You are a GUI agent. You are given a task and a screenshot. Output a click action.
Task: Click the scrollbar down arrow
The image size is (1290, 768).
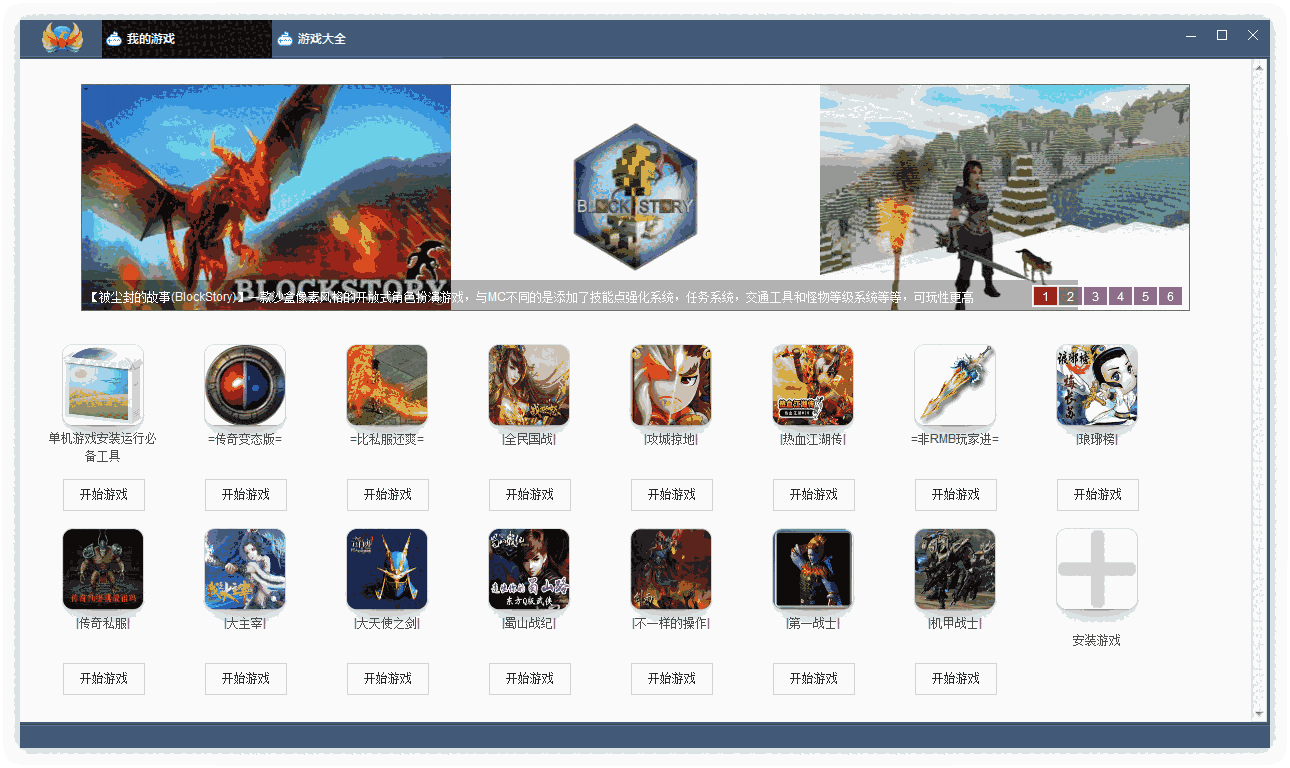pyautogui.click(x=1259, y=713)
